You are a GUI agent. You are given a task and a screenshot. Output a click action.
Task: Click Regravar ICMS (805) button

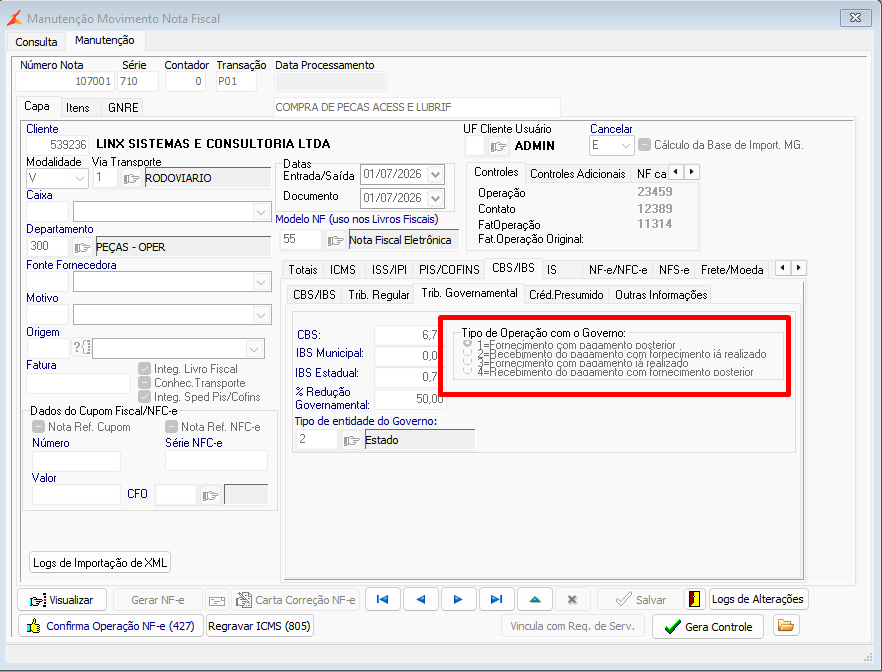point(259,625)
